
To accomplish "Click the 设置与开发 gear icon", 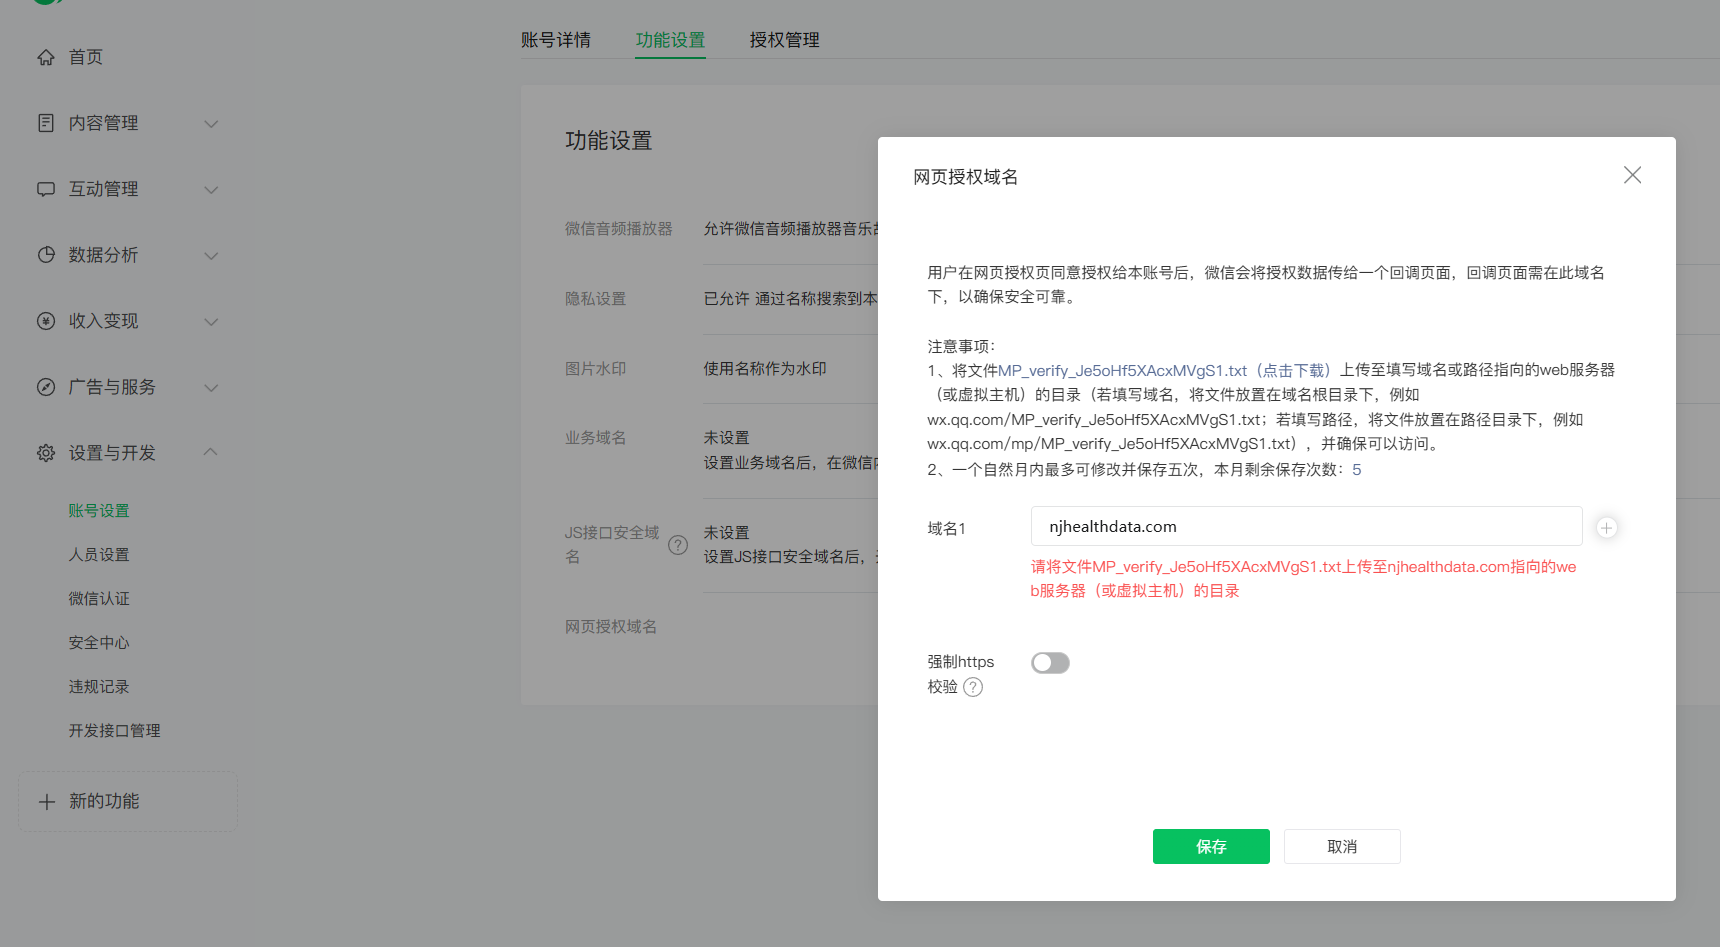I will point(46,453).
